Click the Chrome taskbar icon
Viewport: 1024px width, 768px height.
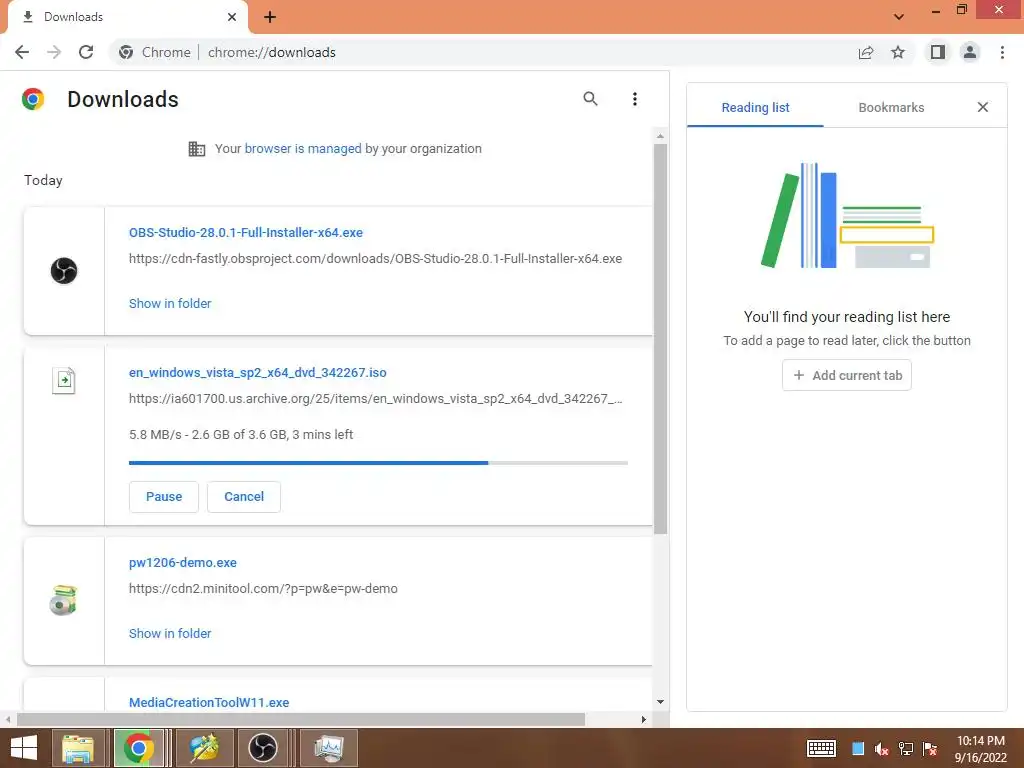[x=138, y=748]
